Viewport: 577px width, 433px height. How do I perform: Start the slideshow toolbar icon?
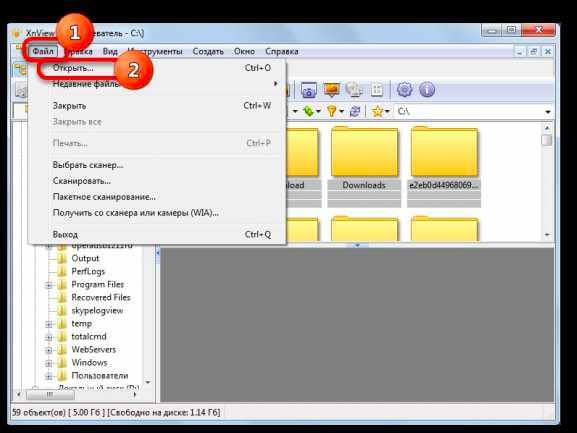tap(332, 90)
